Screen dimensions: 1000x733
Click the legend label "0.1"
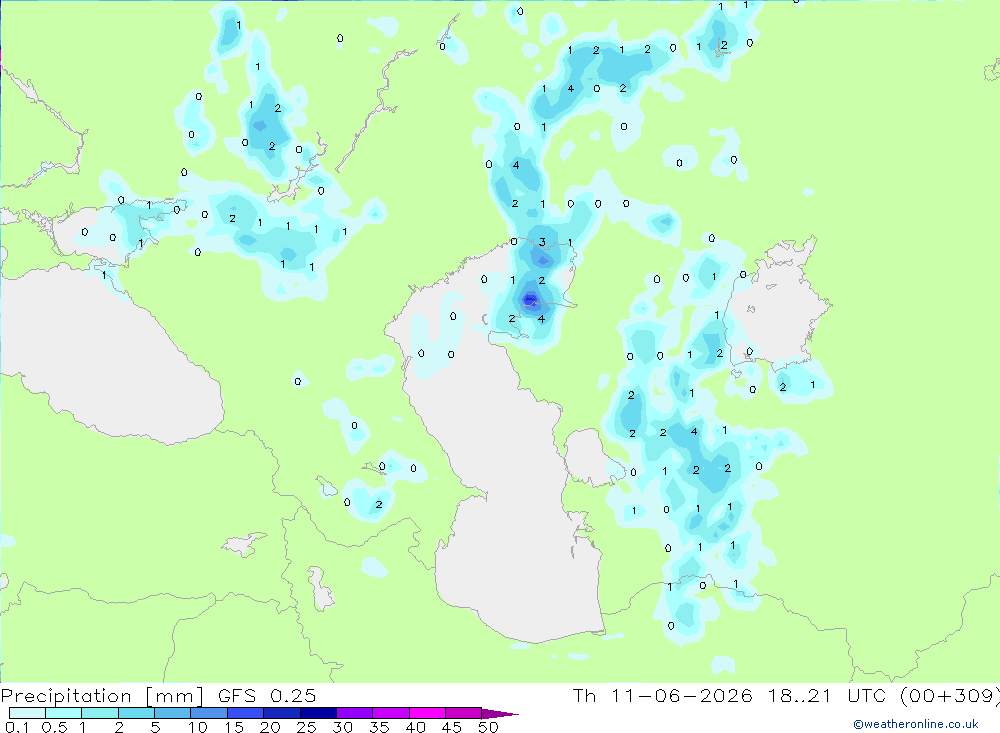pos(17,727)
